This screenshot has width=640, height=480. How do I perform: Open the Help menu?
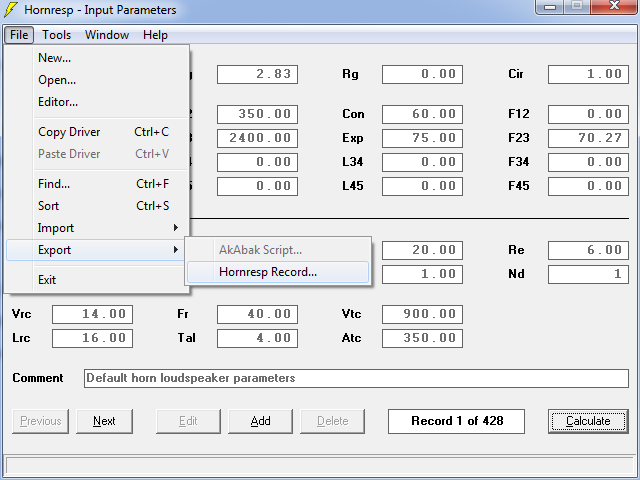155,35
